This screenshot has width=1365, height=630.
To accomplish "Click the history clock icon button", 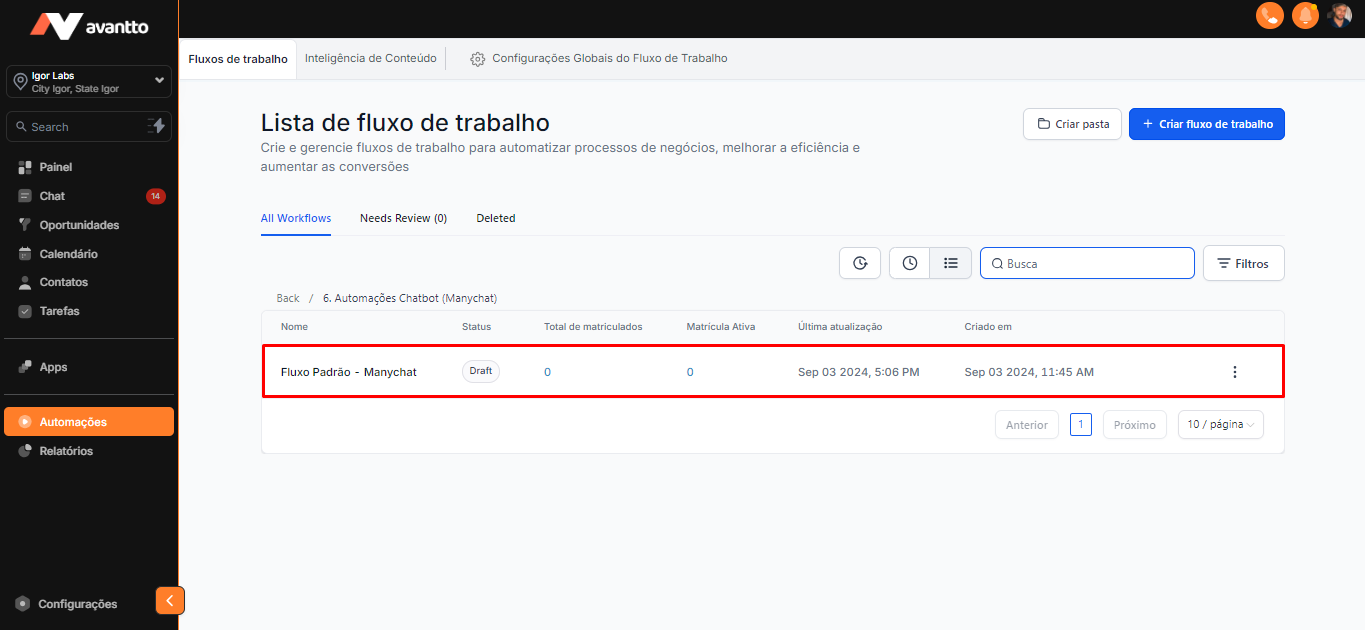I will tap(860, 263).
